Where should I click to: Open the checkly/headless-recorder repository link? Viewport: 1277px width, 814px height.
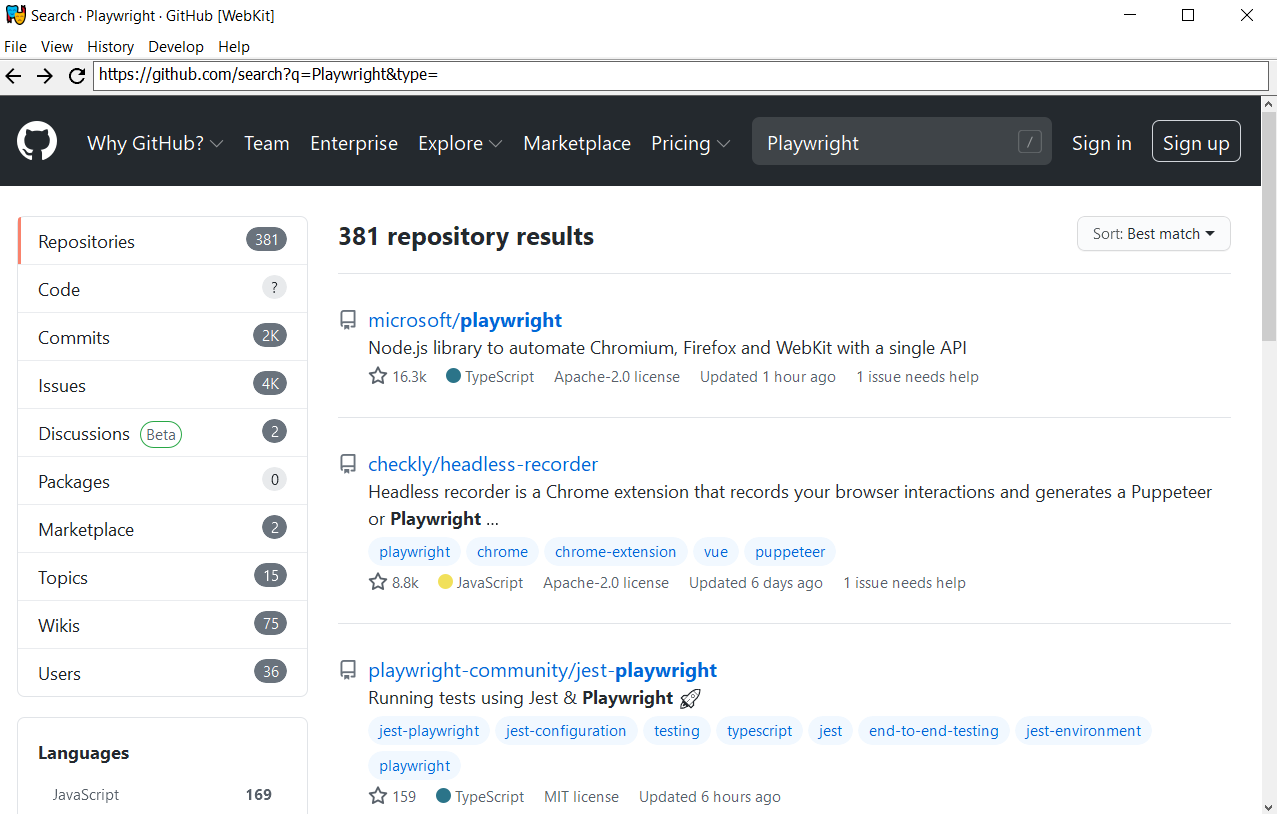[483, 464]
